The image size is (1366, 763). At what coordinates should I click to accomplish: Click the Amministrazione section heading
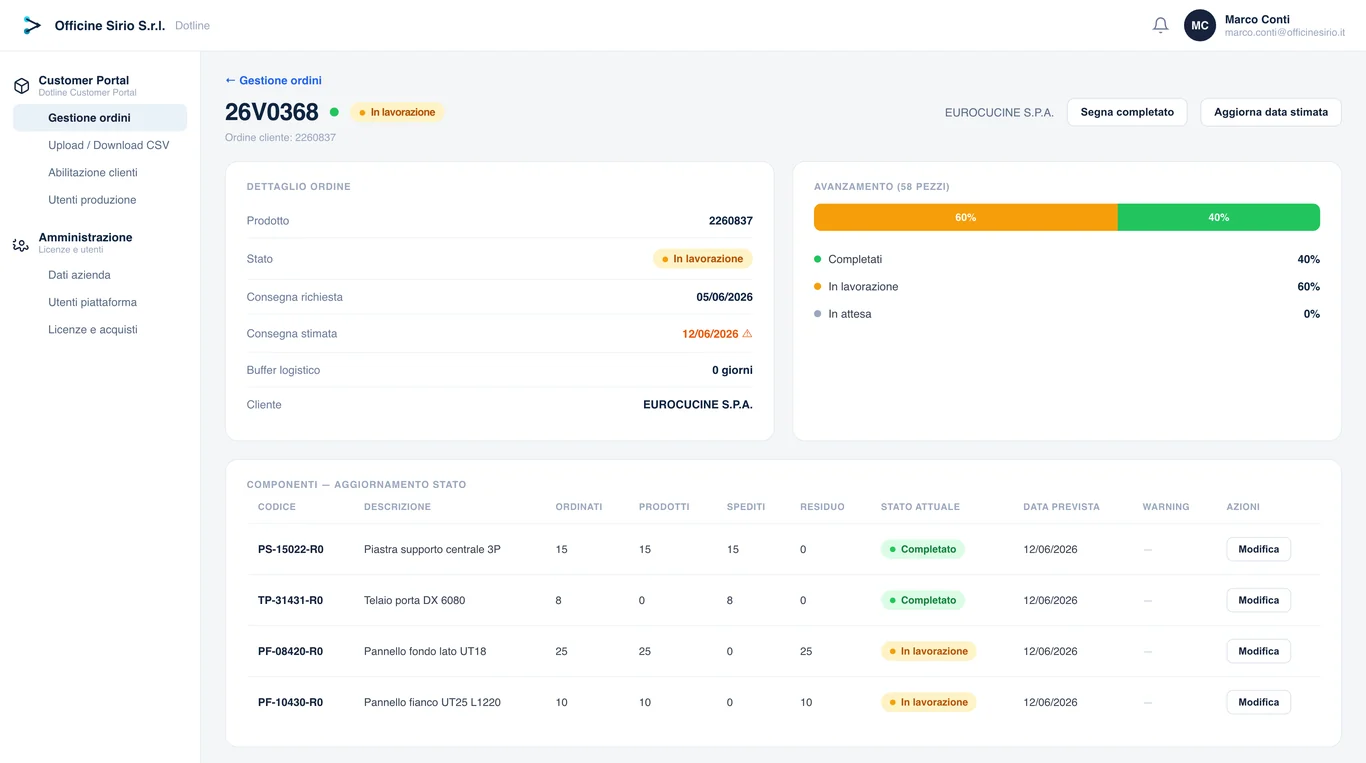(x=85, y=237)
